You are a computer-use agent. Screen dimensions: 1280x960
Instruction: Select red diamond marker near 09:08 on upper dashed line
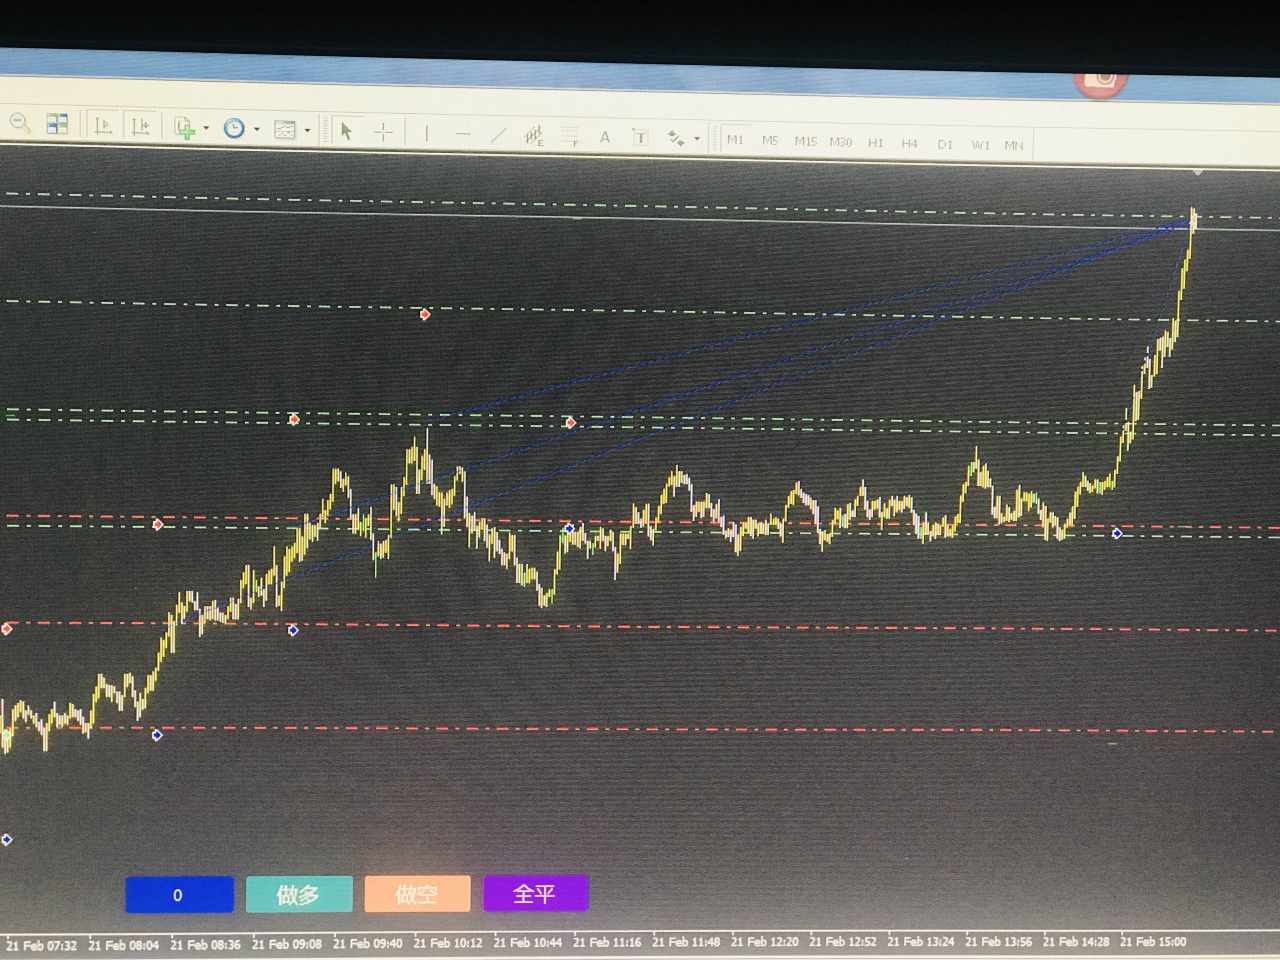click(x=294, y=419)
